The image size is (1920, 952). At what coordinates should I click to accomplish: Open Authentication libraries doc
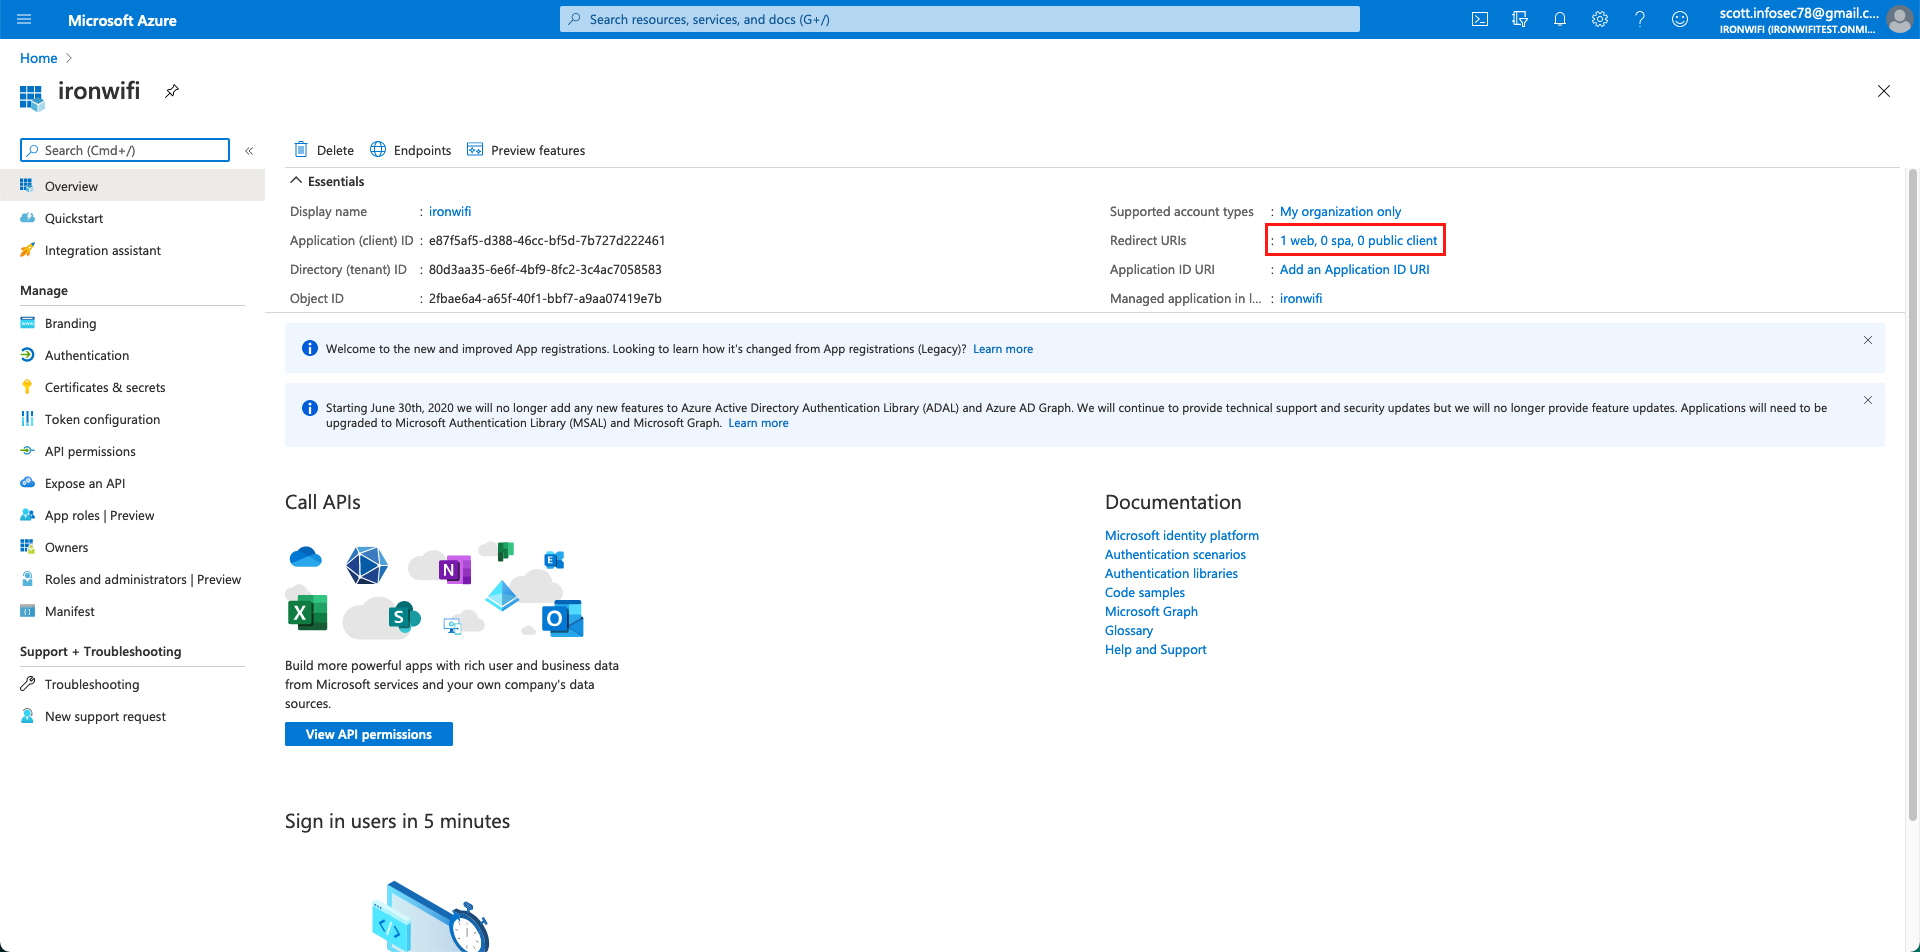[x=1171, y=573]
